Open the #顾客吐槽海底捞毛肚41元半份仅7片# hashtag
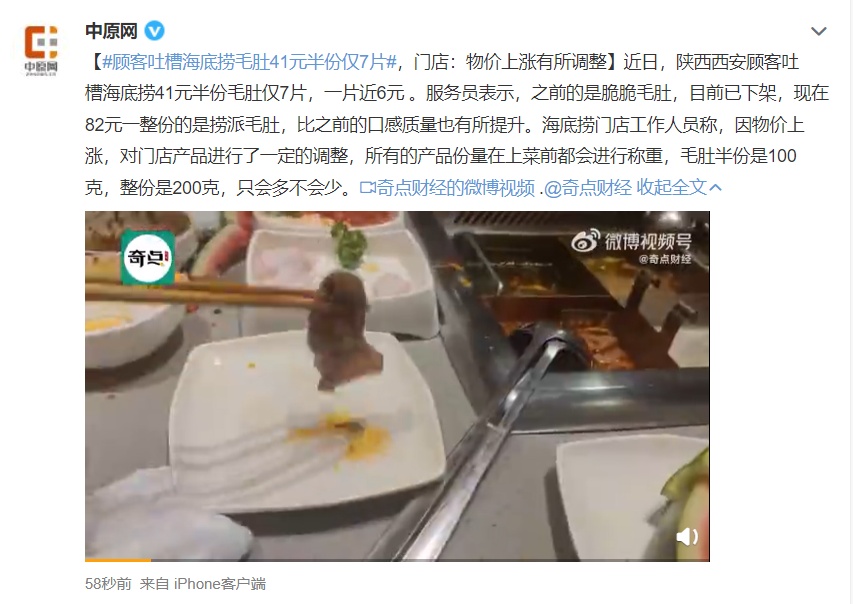 [250, 62]
